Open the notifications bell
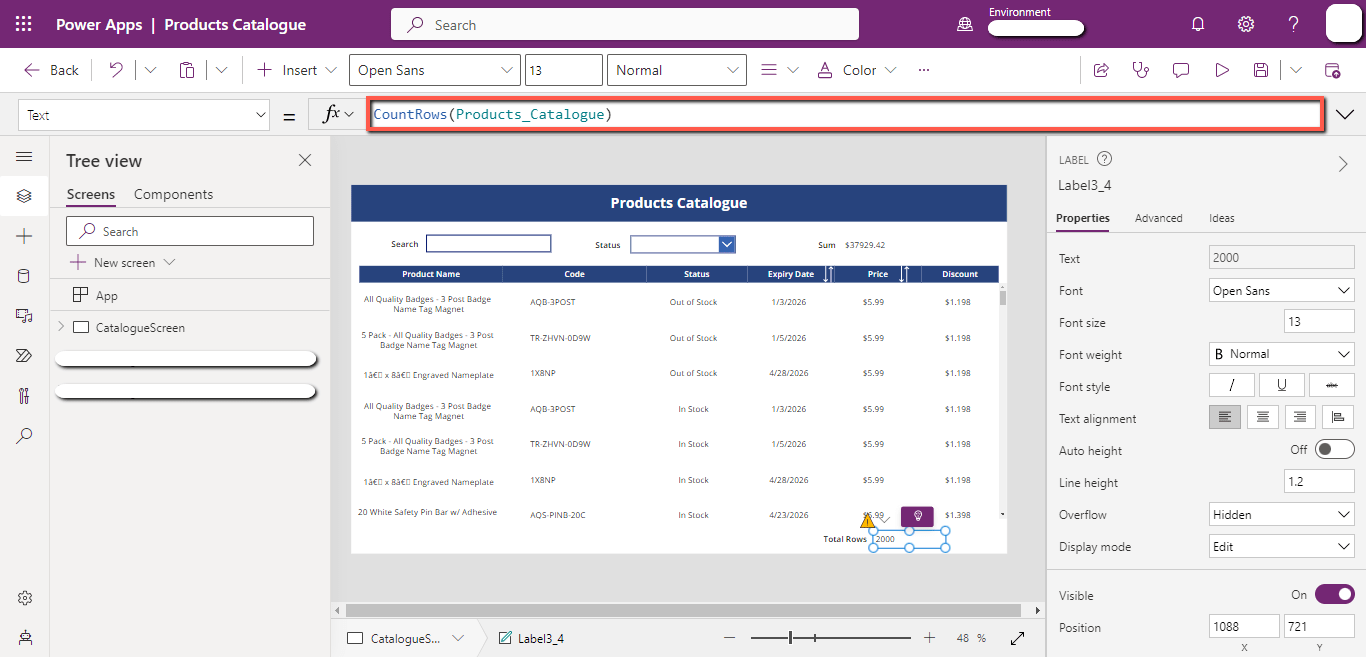 (x=1198, y=24)
